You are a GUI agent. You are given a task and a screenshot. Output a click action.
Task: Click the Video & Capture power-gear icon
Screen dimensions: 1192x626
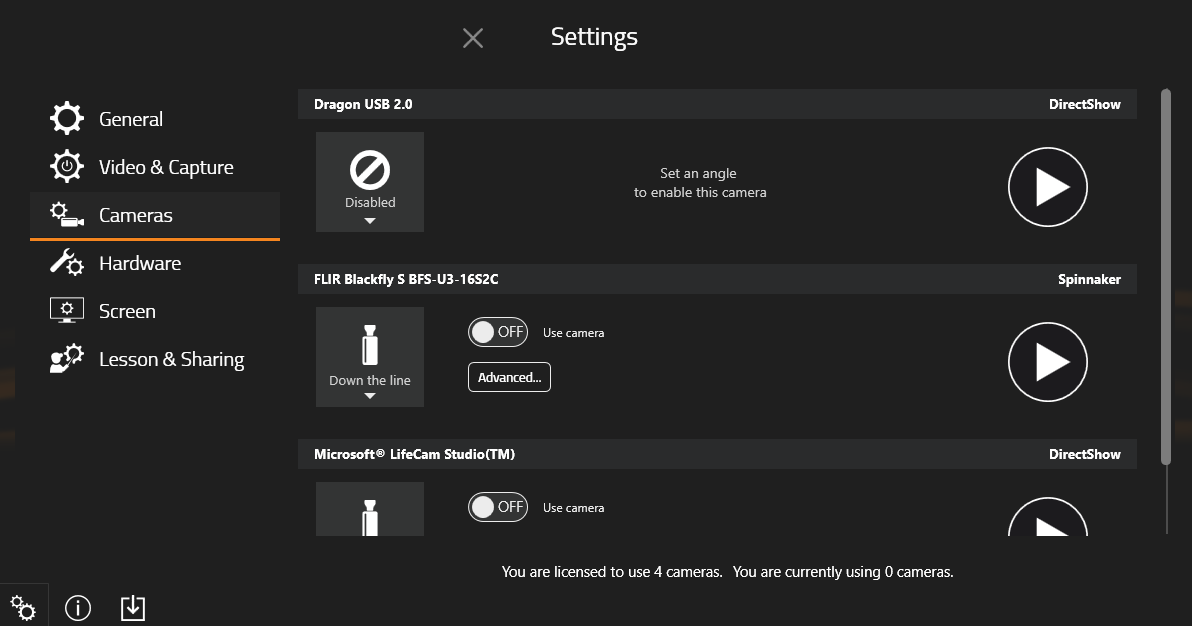67,167
